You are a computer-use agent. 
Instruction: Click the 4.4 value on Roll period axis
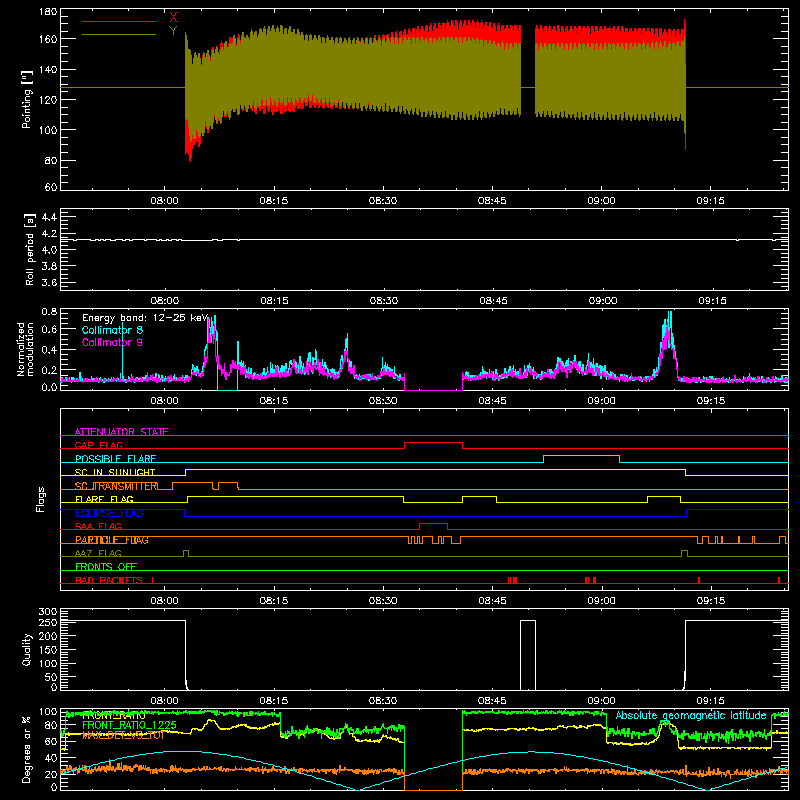49,217
